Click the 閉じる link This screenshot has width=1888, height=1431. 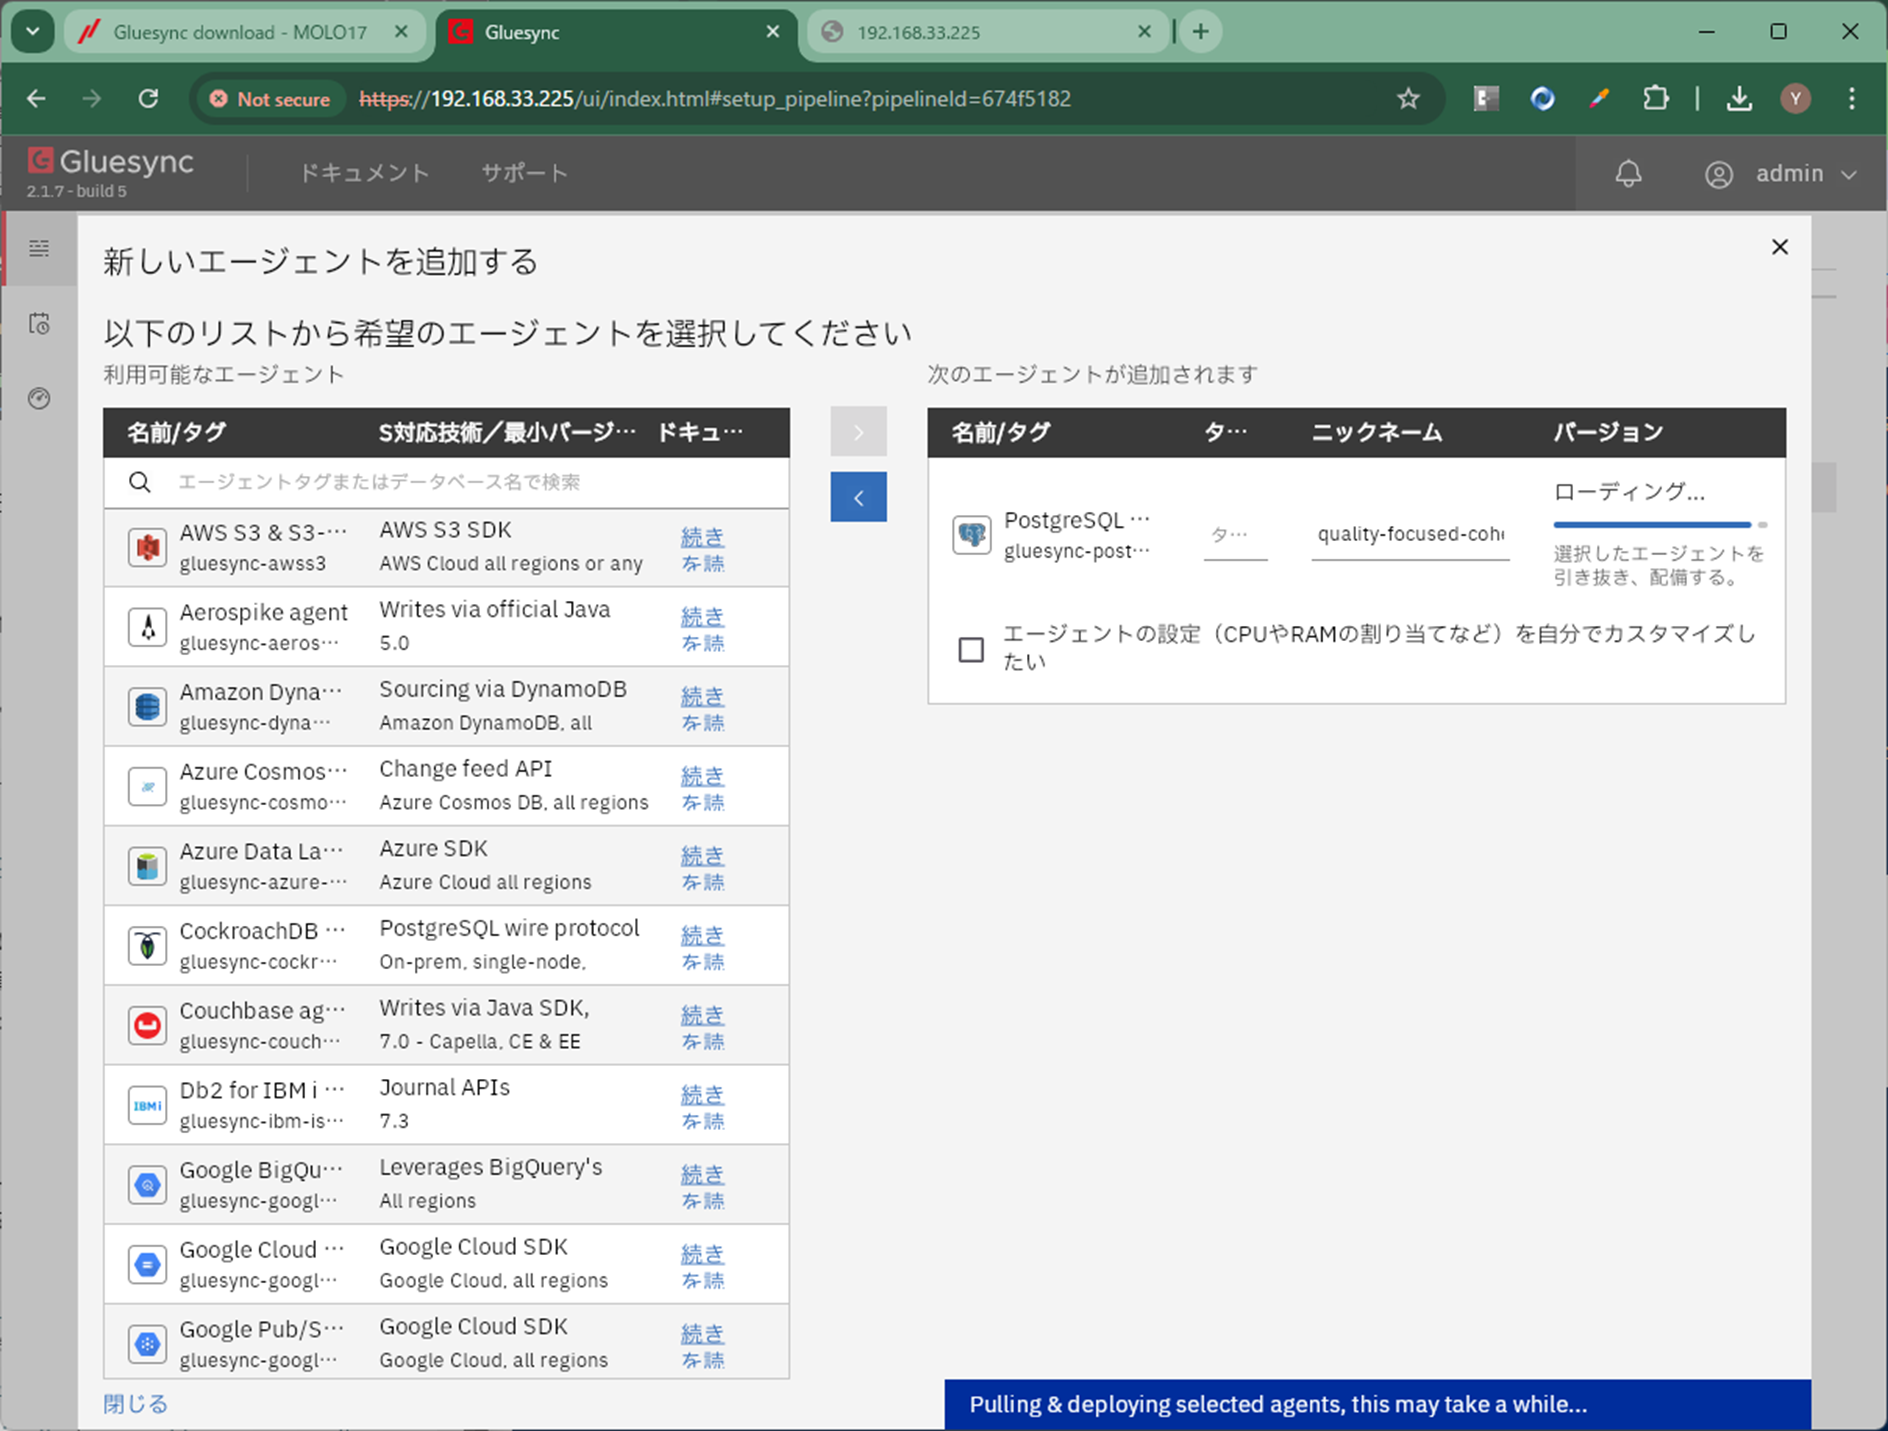tap(135, 1403)
